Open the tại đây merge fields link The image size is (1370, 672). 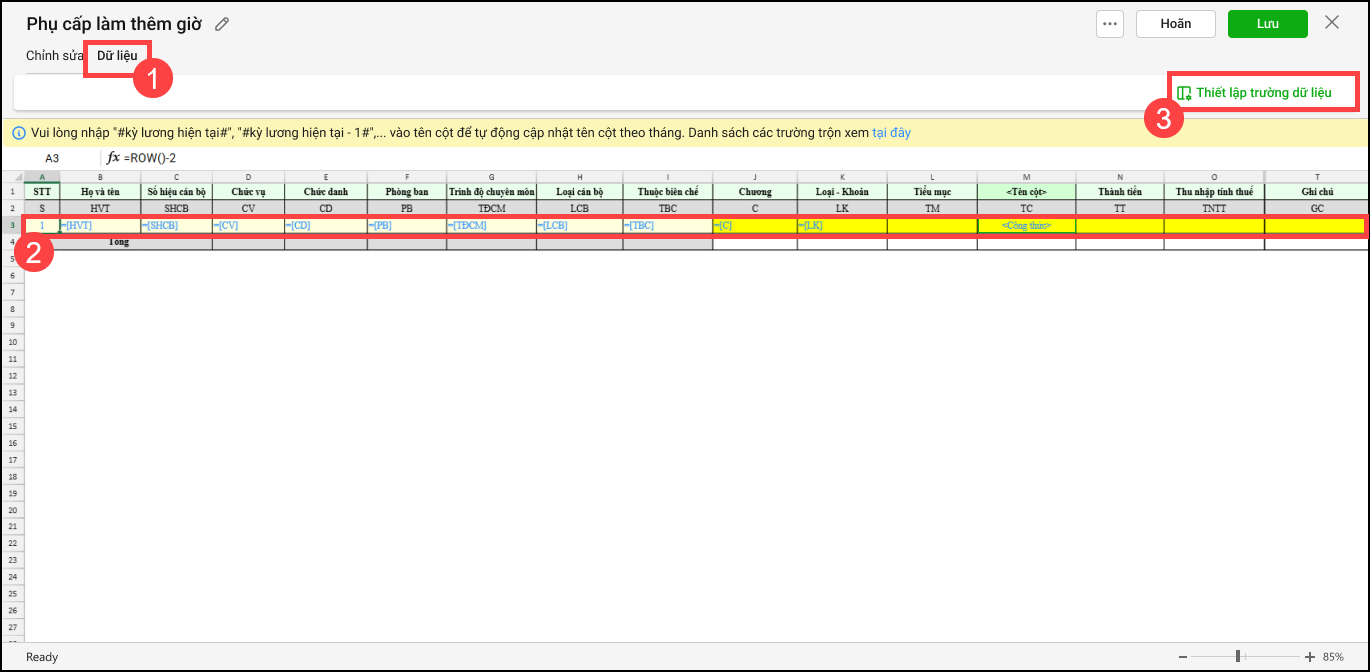(891, 133)
